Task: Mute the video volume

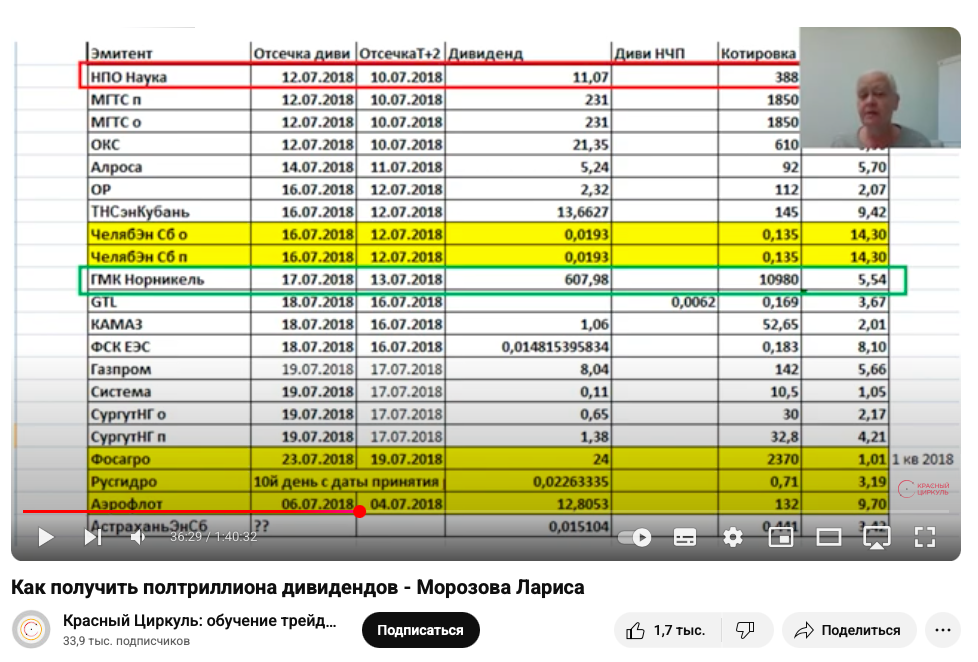Action: 138,537
